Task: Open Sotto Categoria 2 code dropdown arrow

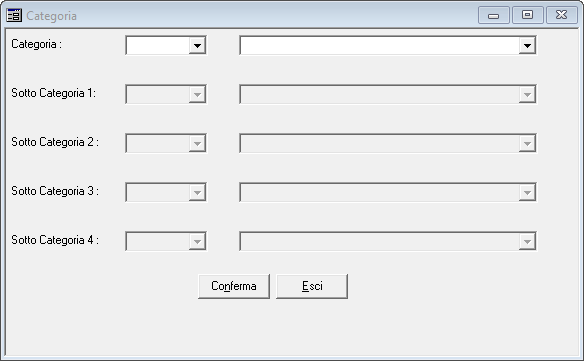Action: (x=197, y=143)
